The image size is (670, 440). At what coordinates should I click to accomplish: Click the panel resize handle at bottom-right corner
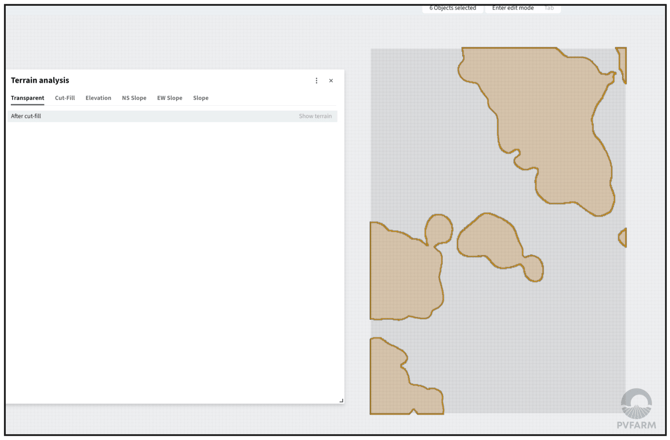tap(341, 400)
